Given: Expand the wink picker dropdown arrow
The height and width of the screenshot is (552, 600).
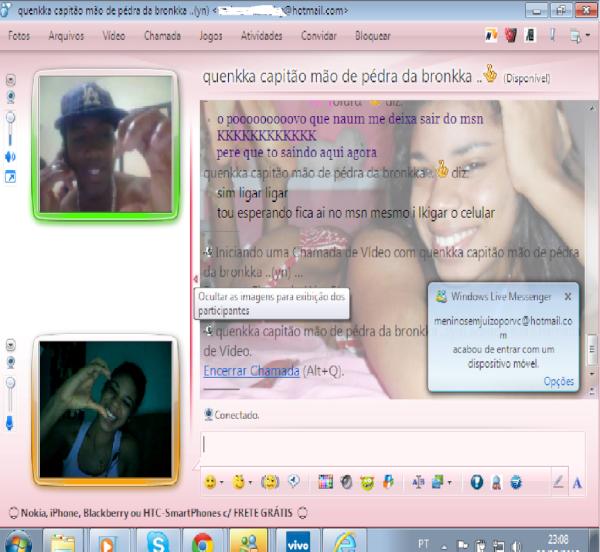Looking at the screenshot, I should pos(250,482).
